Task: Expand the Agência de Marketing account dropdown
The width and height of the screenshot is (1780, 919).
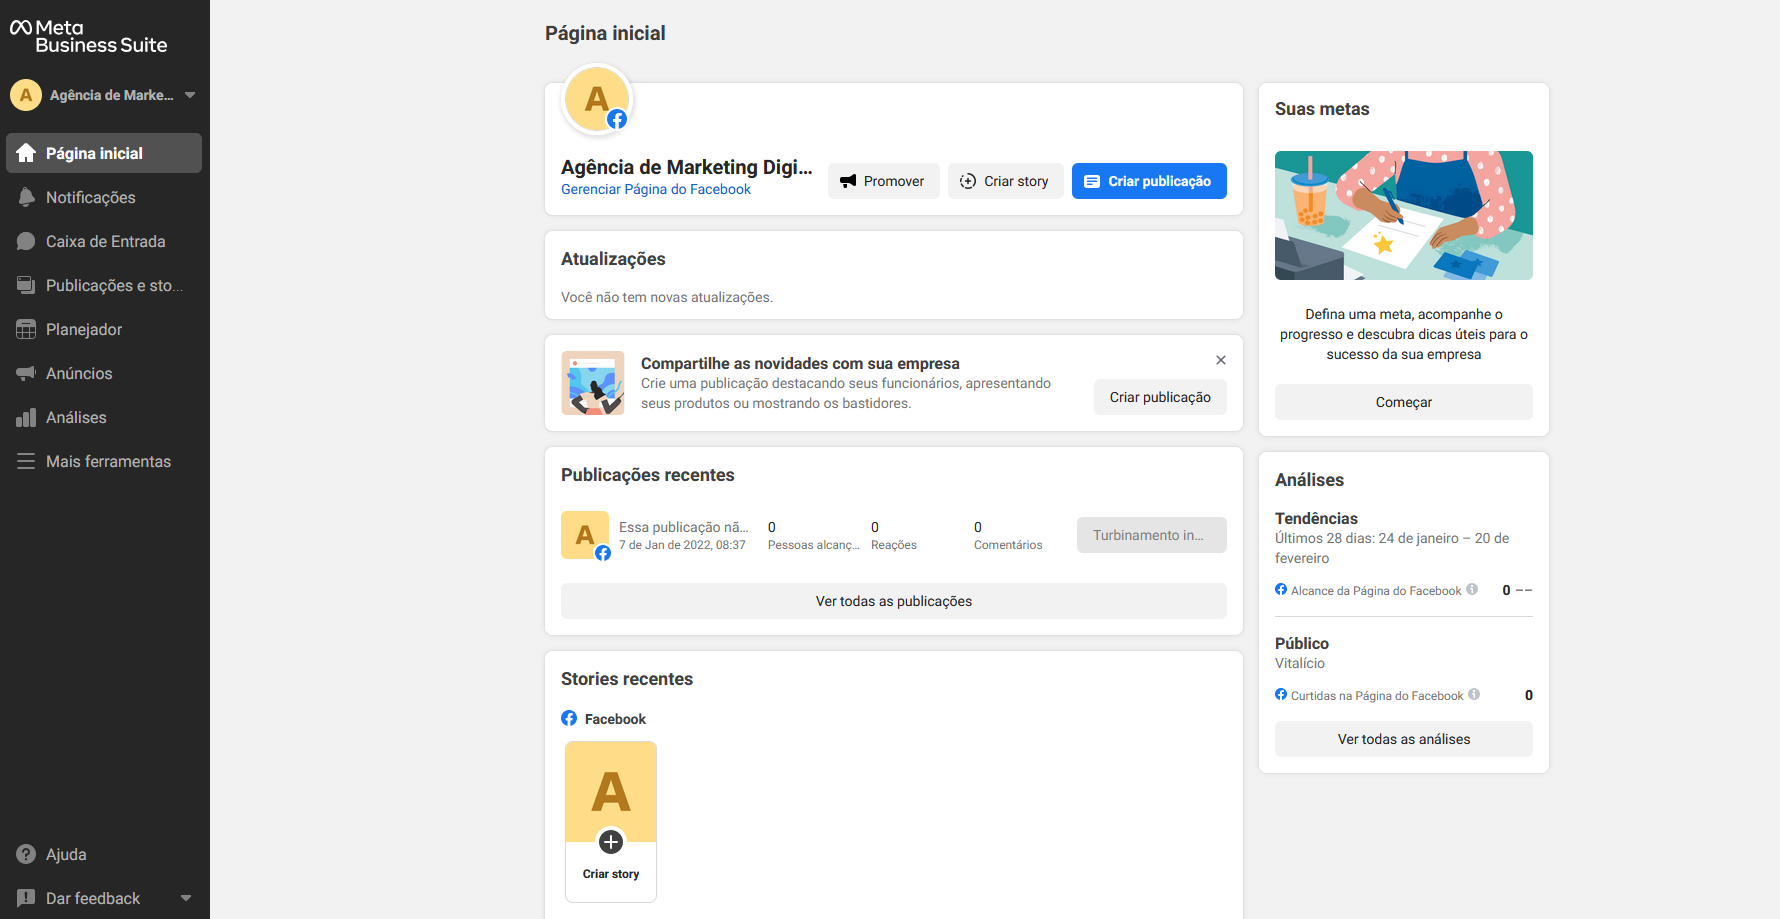Action: (190, 96)
